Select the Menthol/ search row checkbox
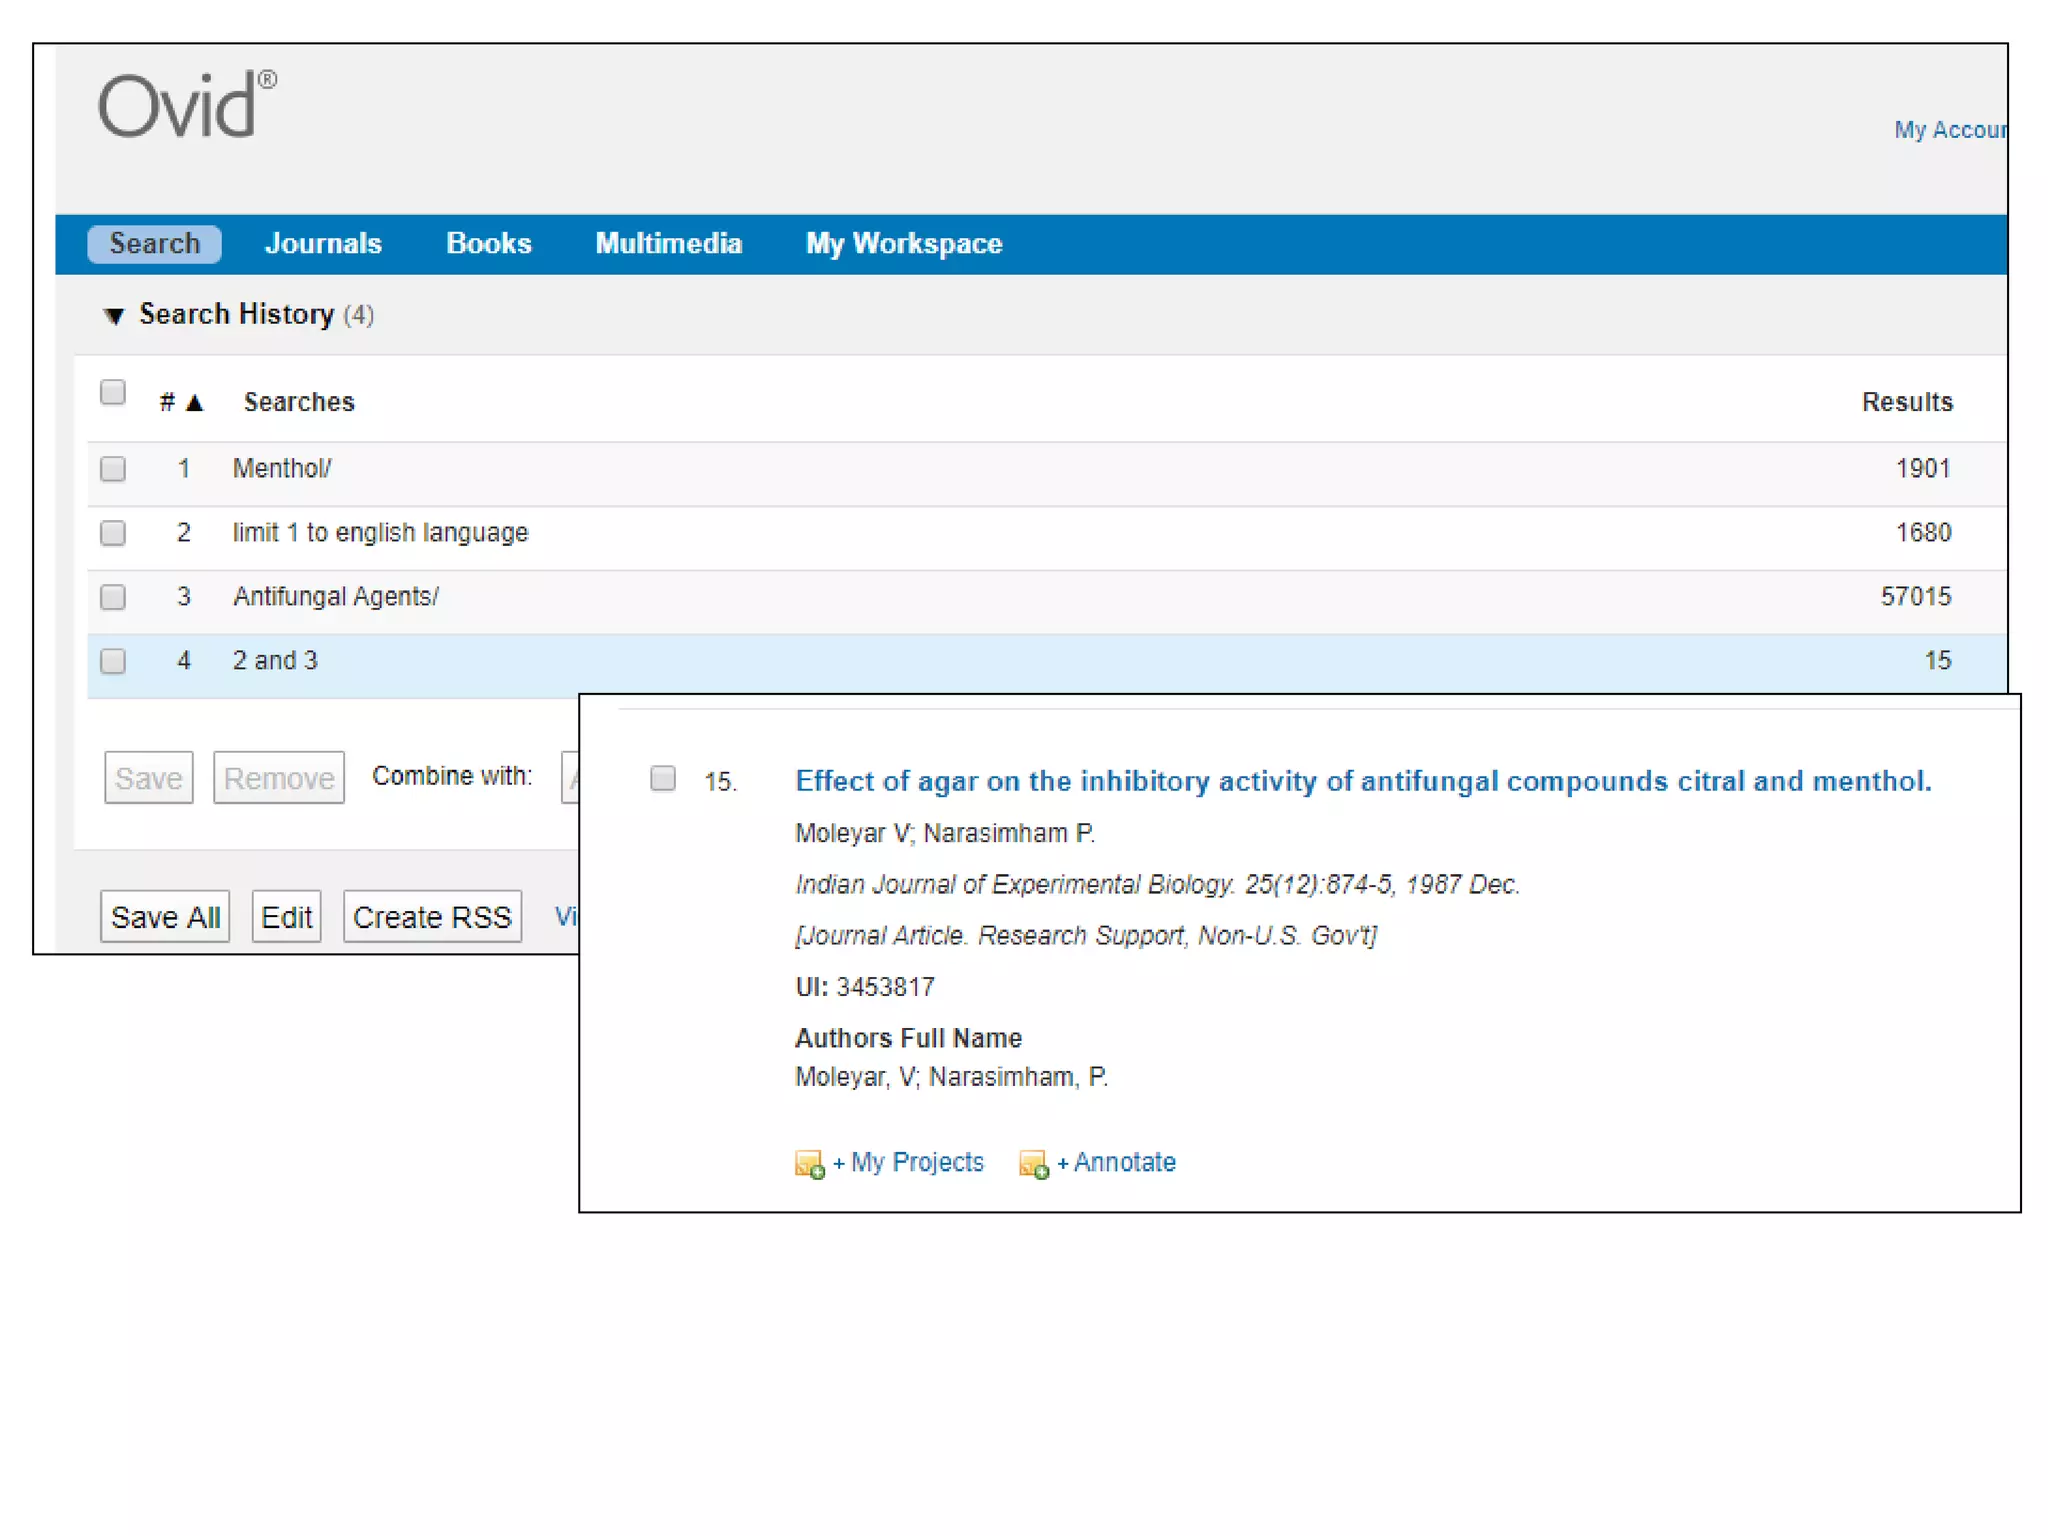 113,469
